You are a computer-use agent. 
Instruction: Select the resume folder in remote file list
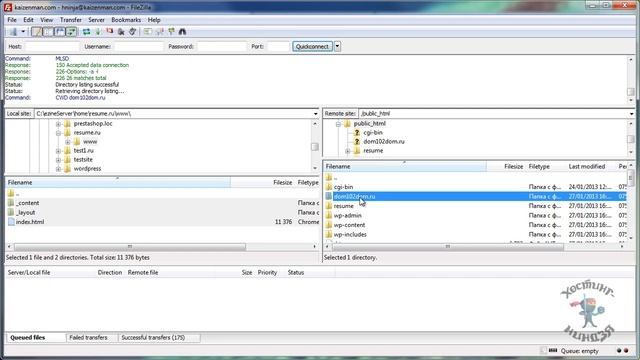point(344,206)
